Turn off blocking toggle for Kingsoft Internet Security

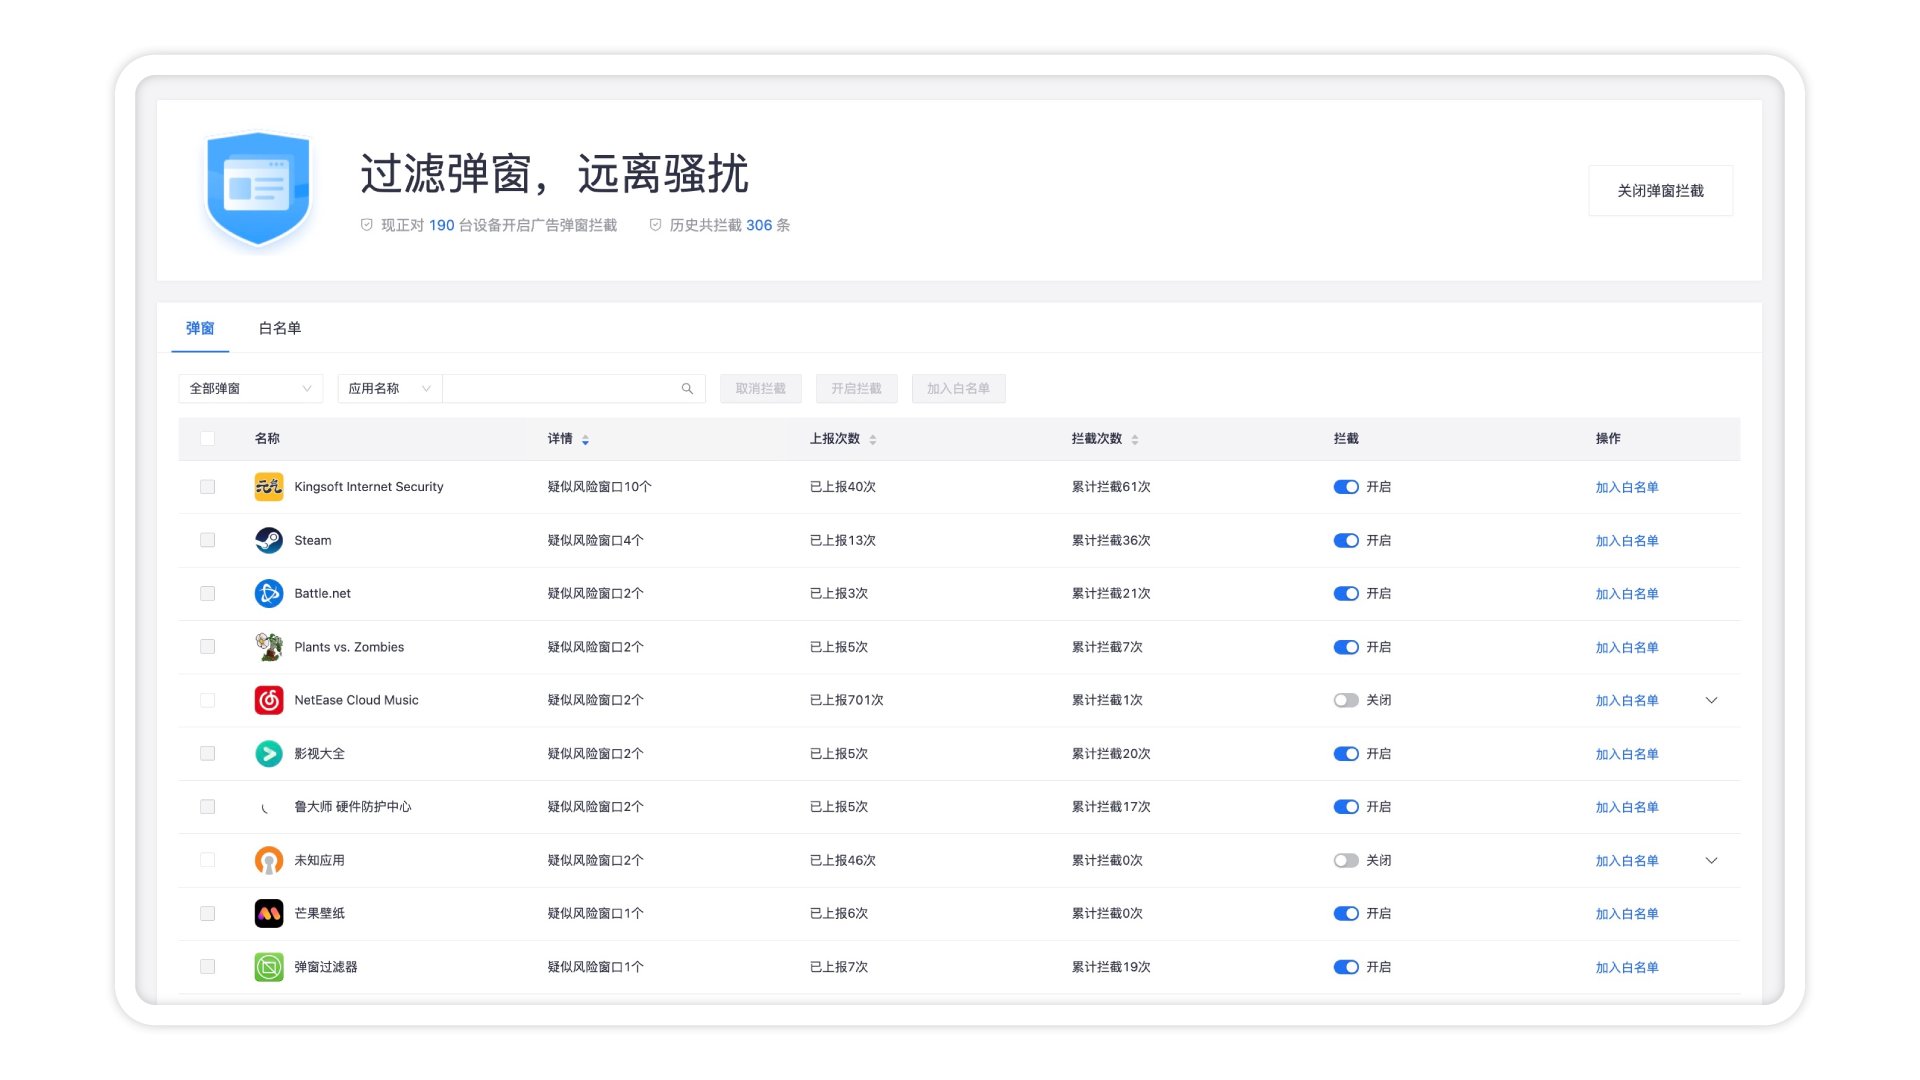click(1346, 487)
